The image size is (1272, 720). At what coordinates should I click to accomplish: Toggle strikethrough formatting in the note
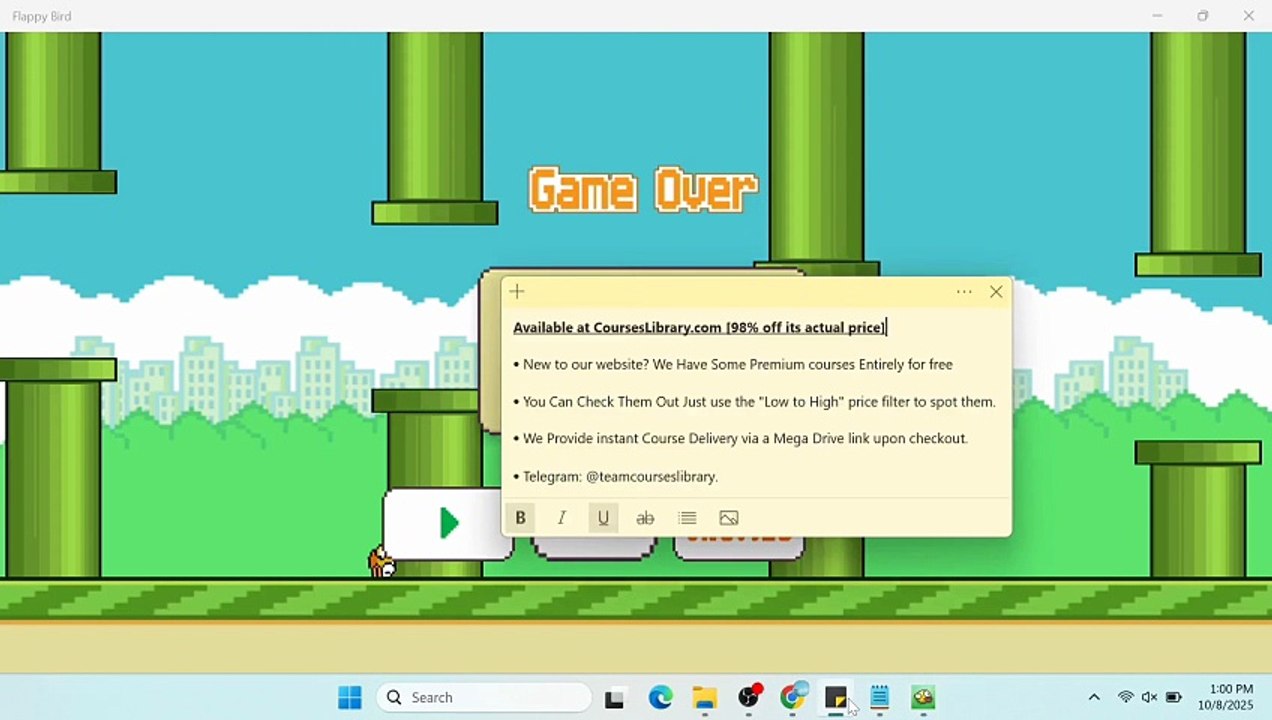click(x=645, y=518)
